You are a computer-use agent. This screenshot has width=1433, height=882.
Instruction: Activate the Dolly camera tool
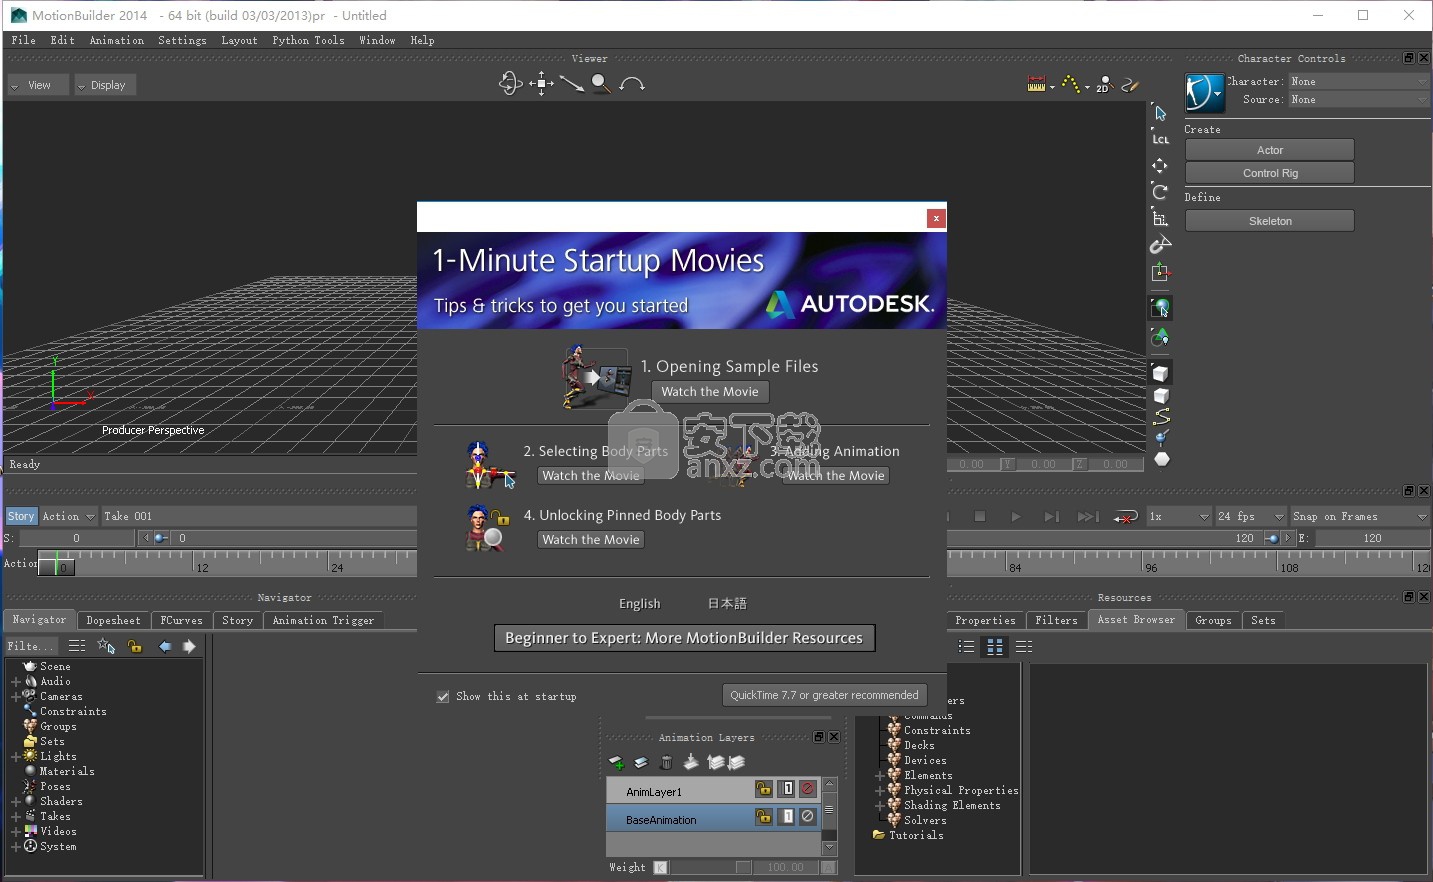coord(572,84)
